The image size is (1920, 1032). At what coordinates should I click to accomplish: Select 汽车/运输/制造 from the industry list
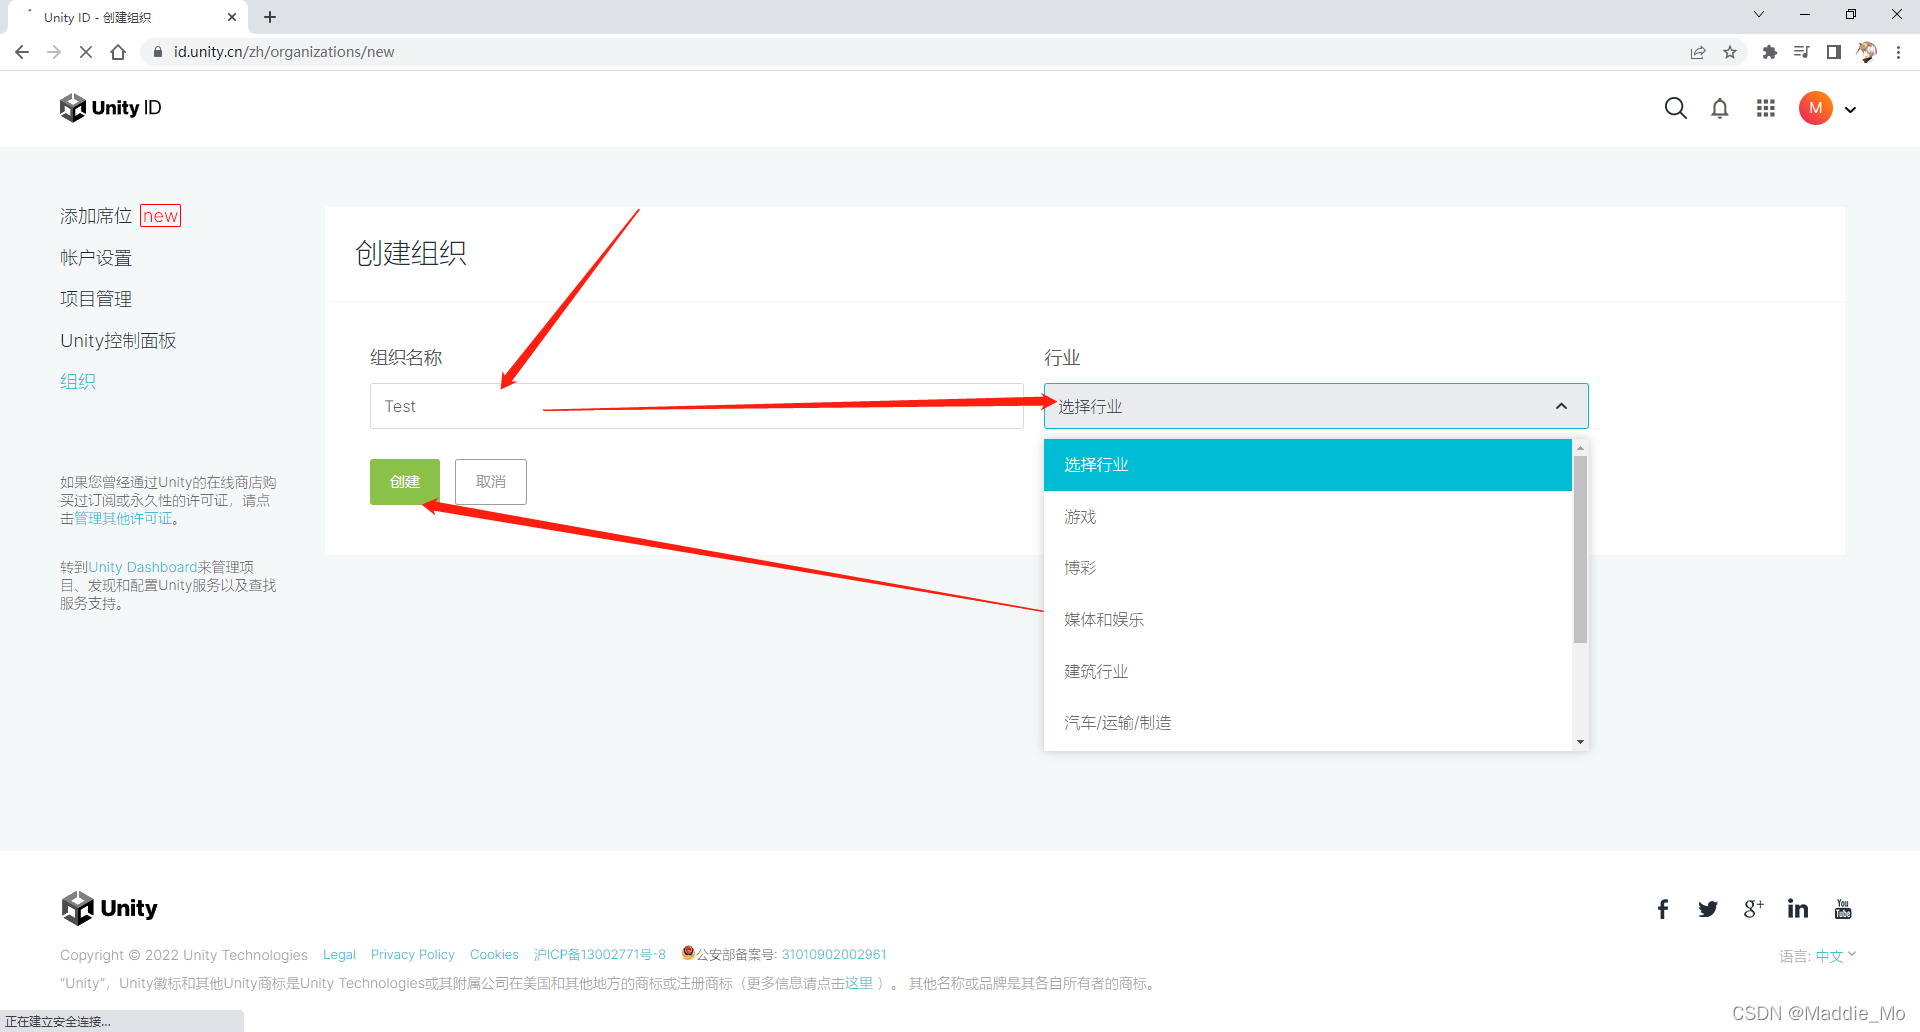(x=1308, y=723)
